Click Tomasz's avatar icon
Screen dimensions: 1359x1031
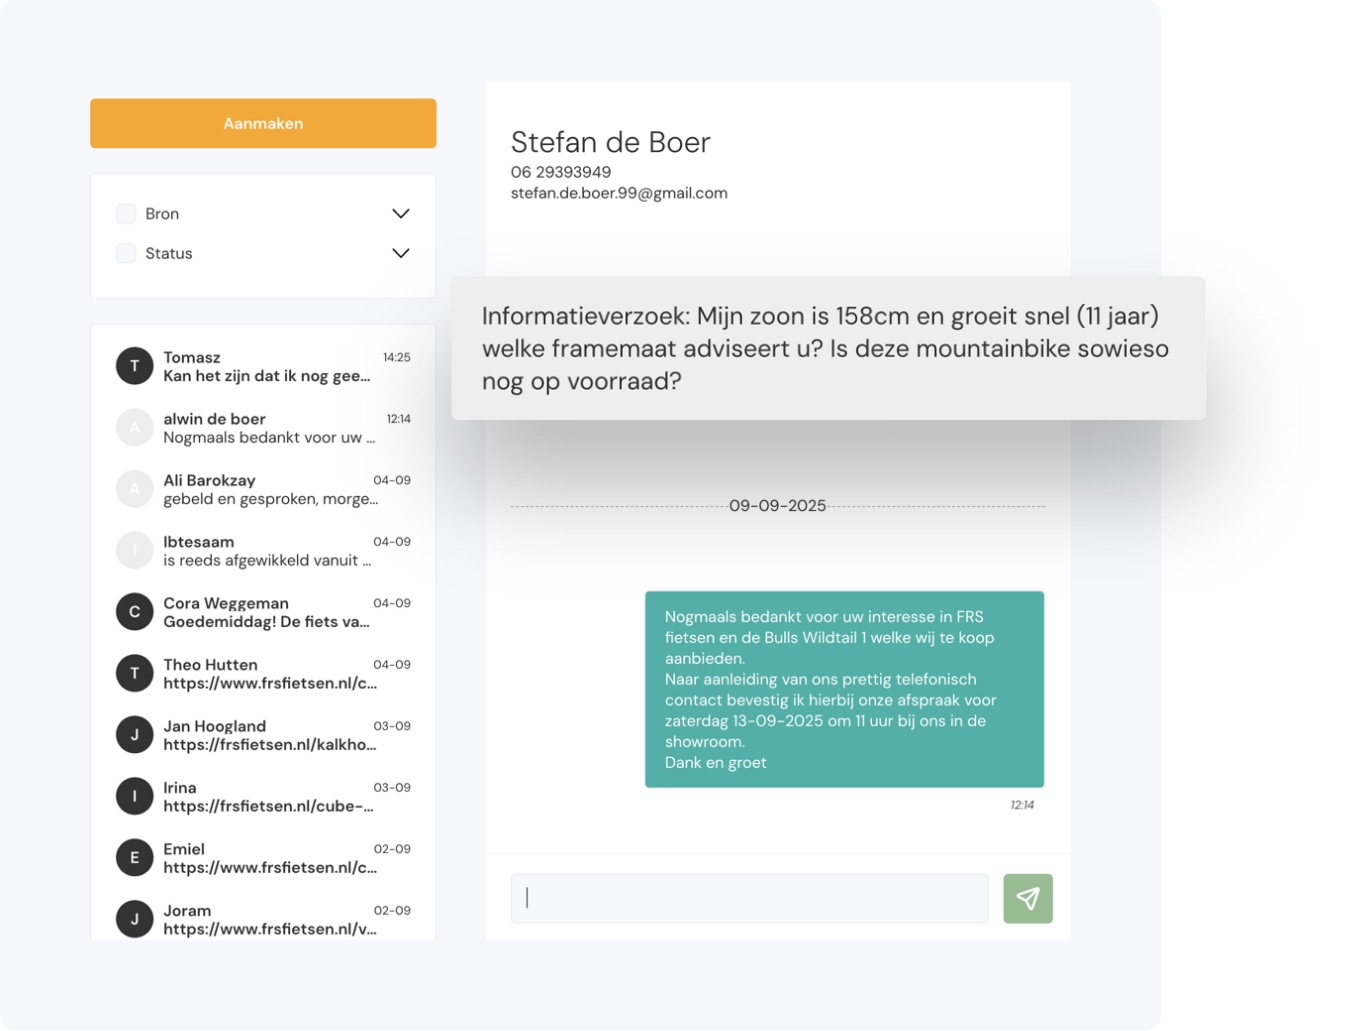[134, 366]
